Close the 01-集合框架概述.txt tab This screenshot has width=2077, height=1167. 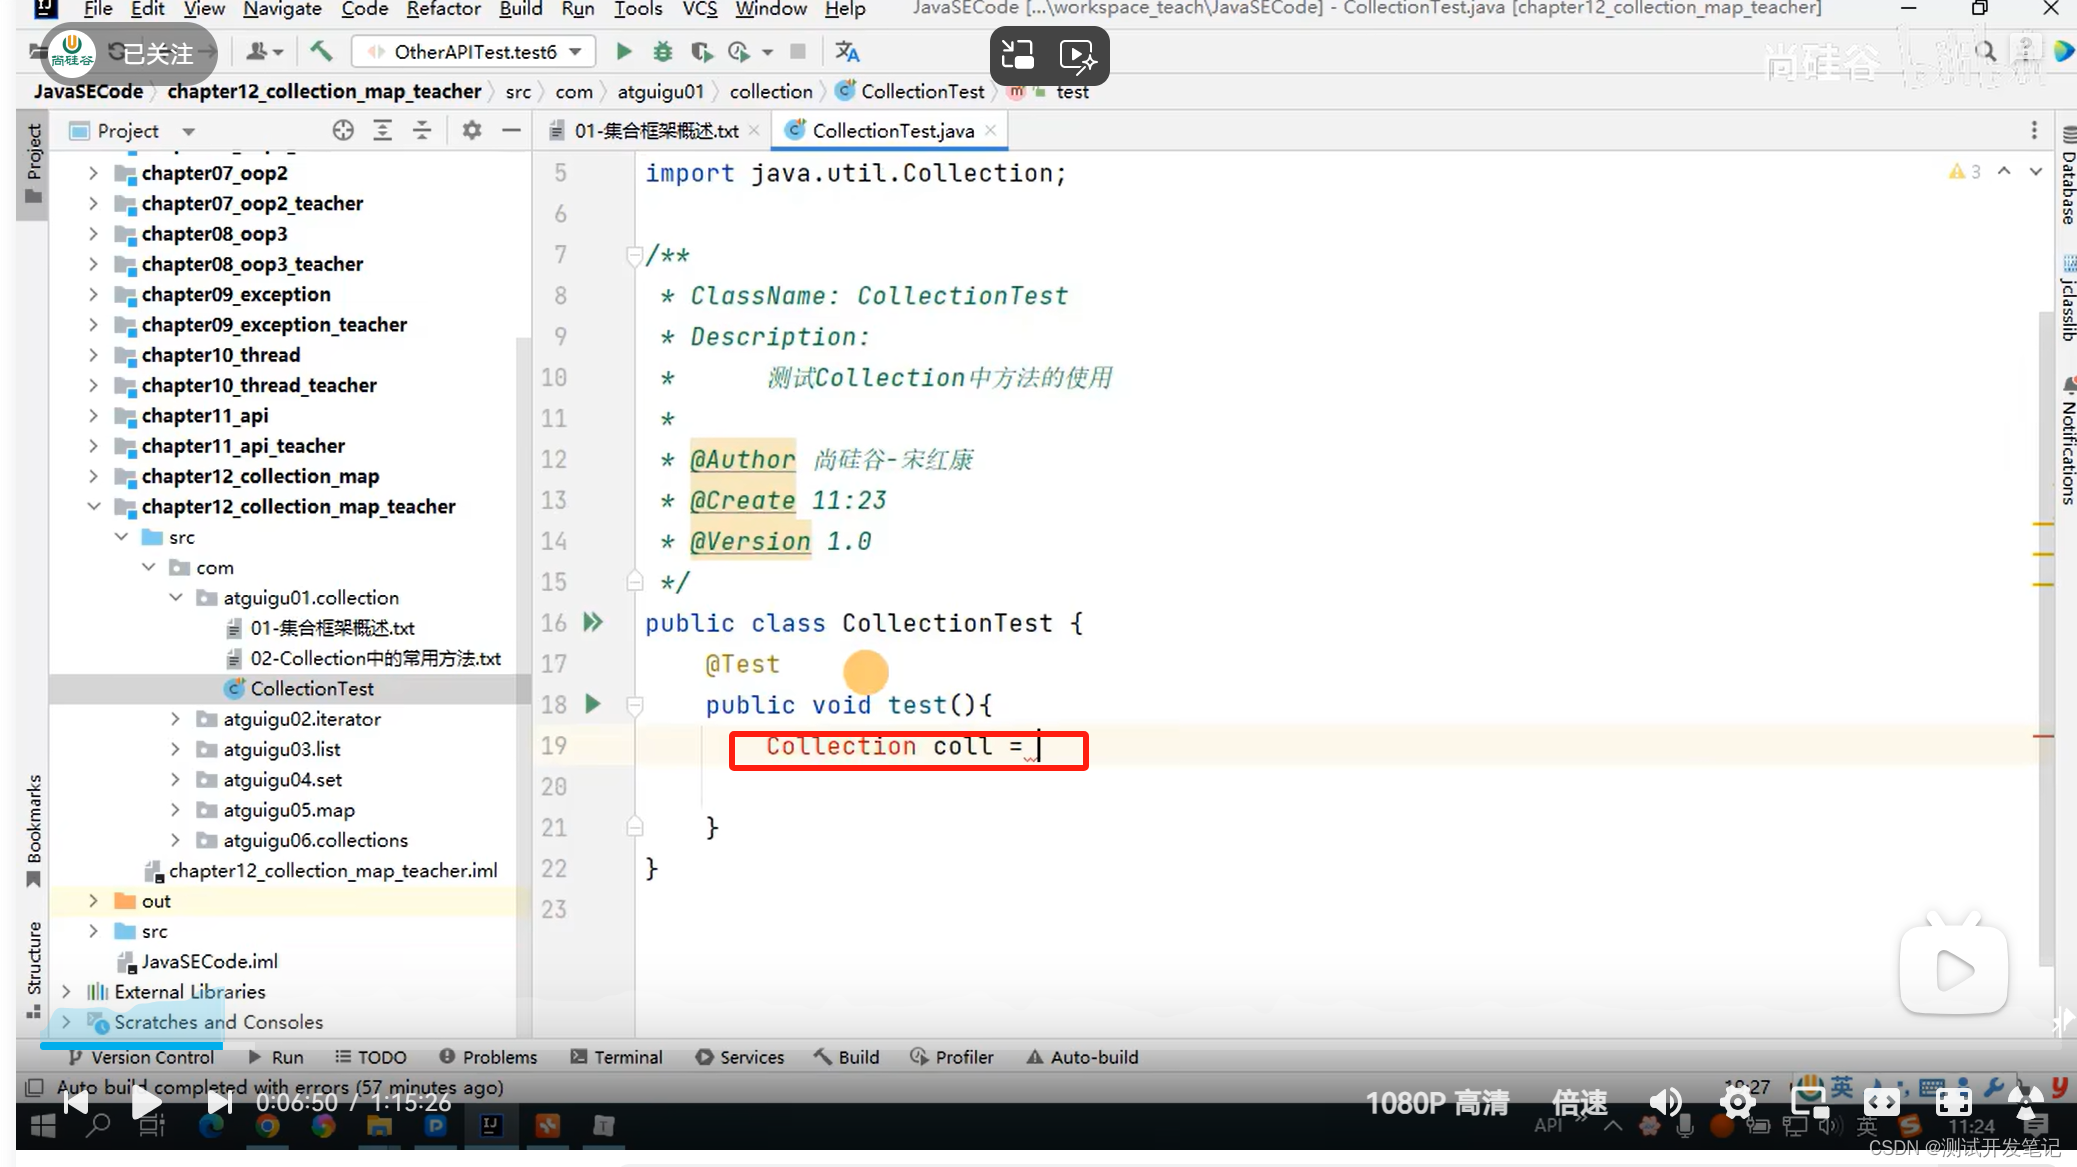coord(754,130)
